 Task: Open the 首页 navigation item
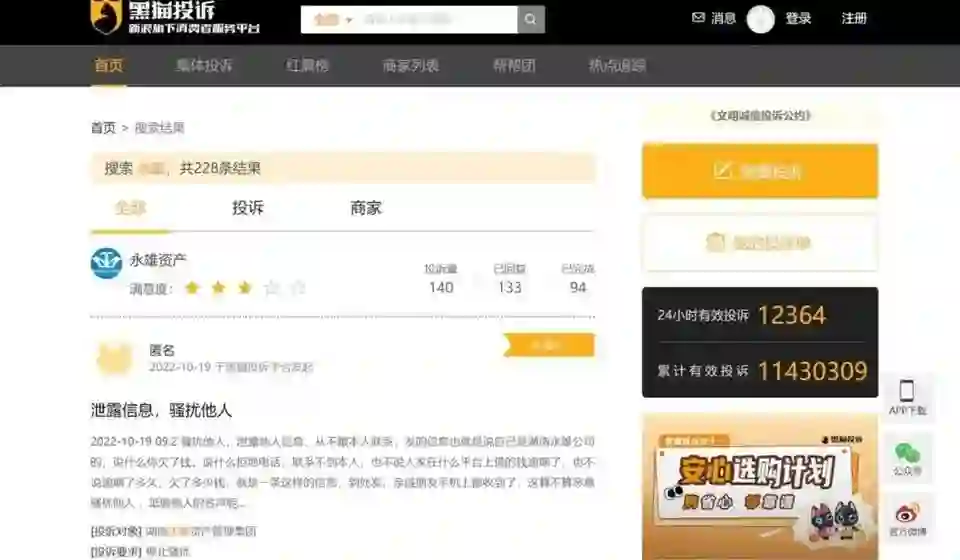point(109,65)
